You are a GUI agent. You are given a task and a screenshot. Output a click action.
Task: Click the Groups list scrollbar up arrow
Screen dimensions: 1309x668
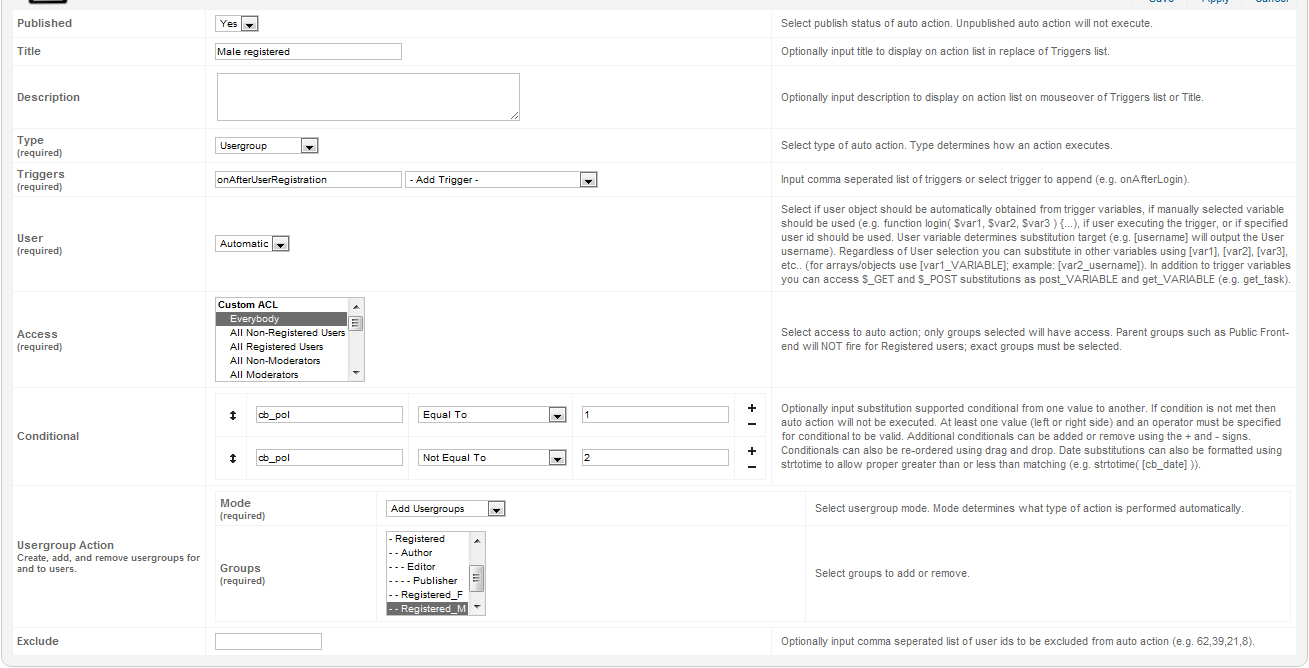477,539
